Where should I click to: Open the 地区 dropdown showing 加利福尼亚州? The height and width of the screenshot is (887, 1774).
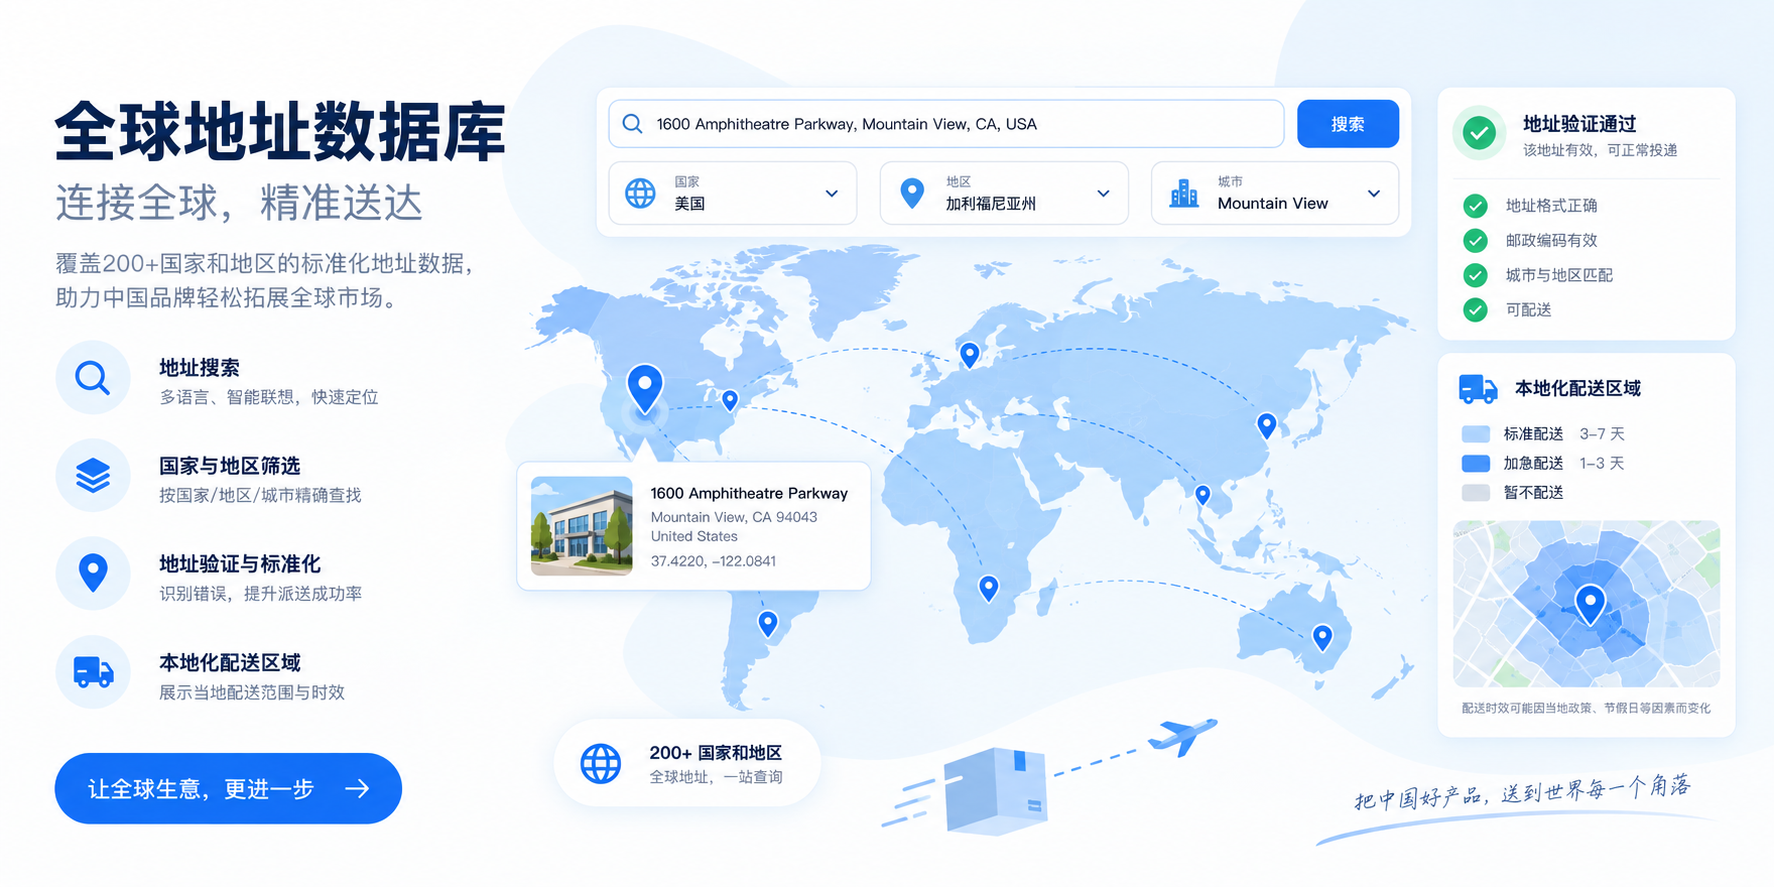pos(1004,193)
